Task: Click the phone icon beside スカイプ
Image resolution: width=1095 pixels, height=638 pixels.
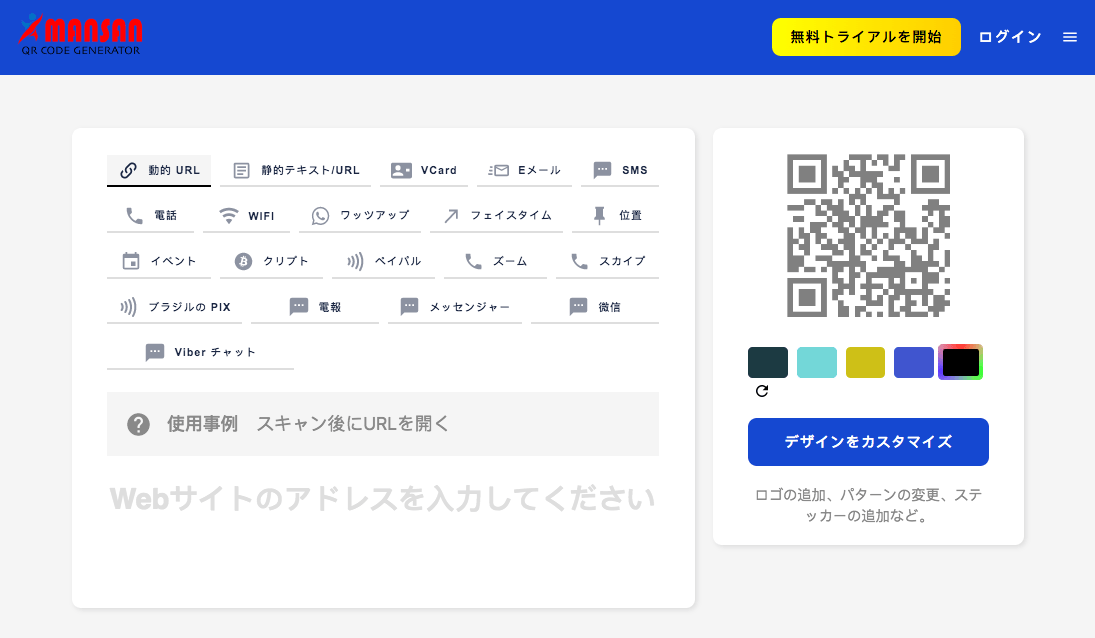Action: point(580,261)
